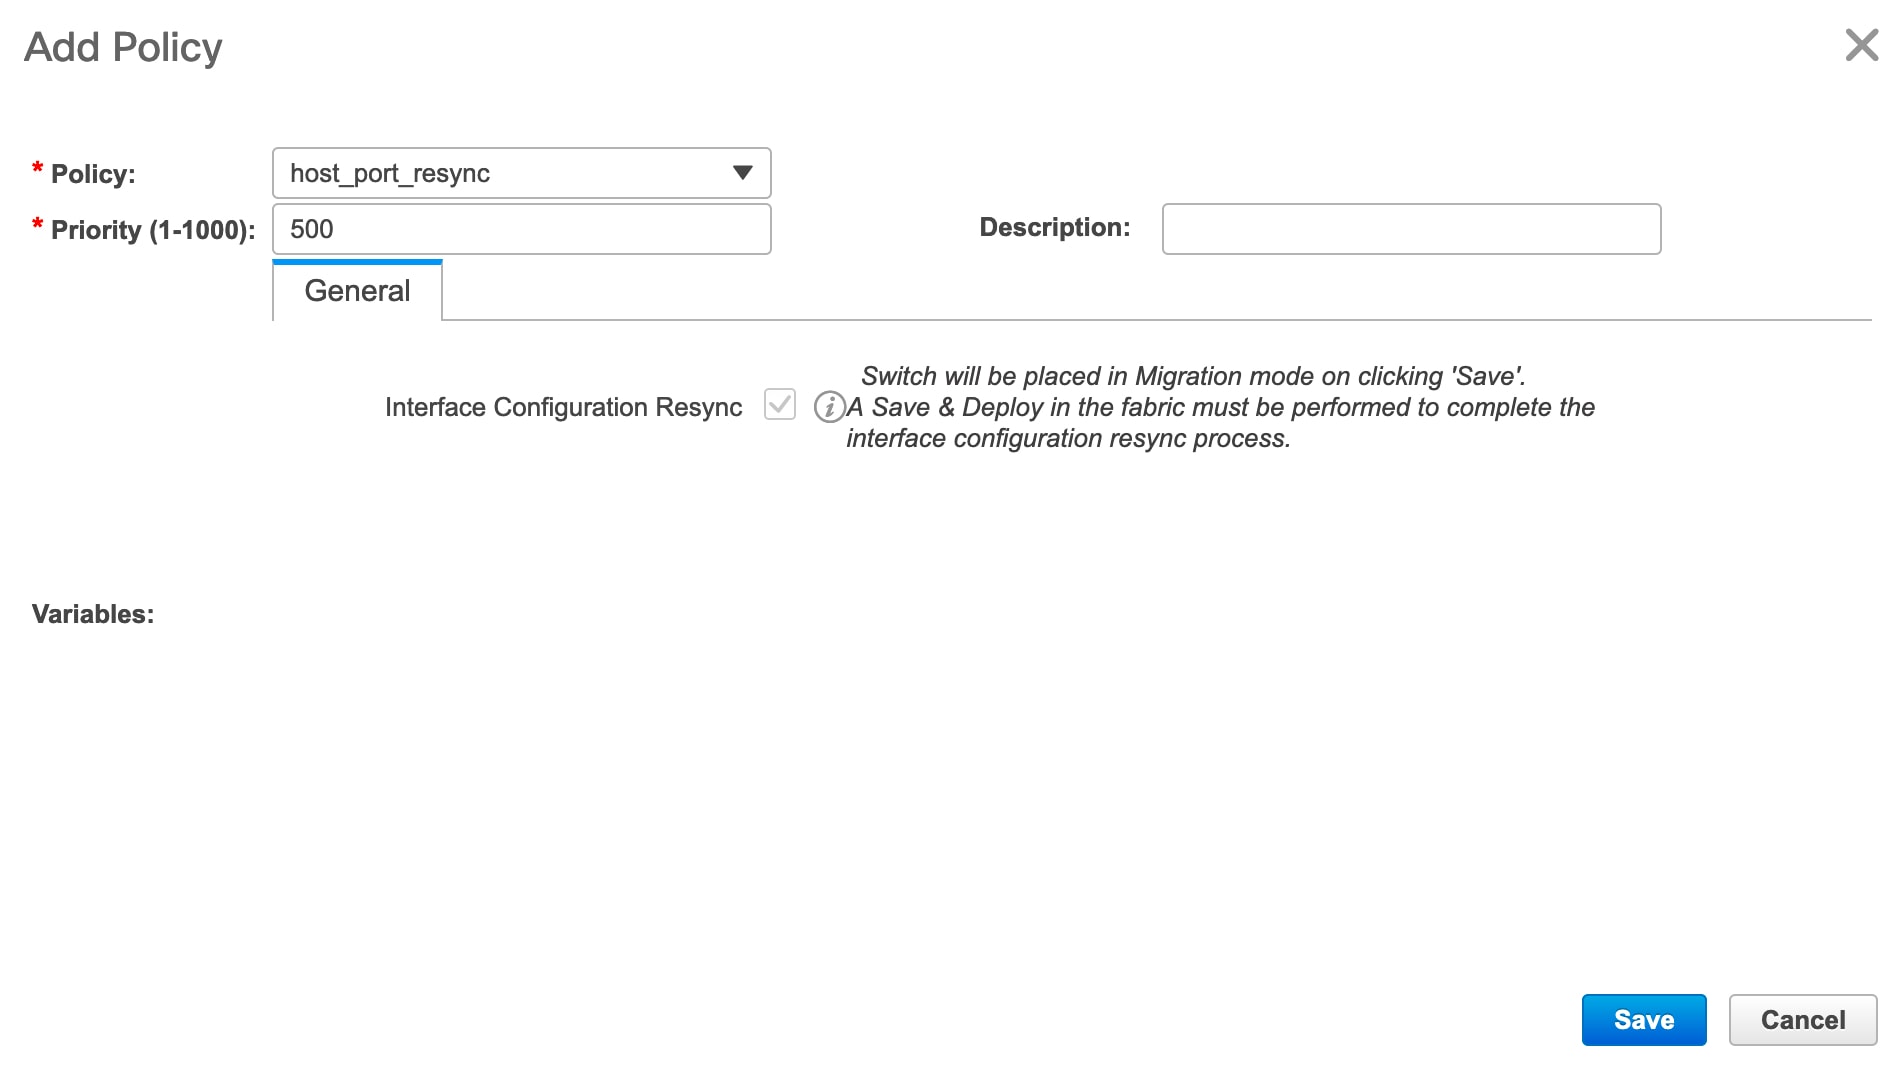Viewport: 1902px width, 1070px height.
Task: Click the 'Description:' field label
Action: click(1054, 228)
